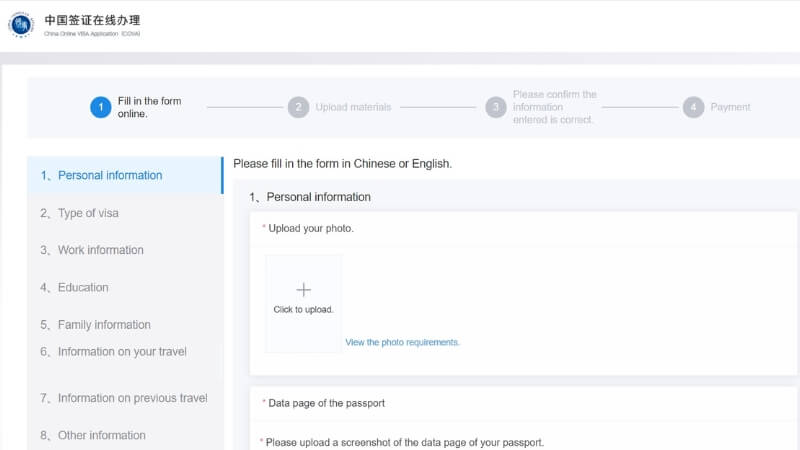Go to Other information section
The height and width of the screenshot is (450, 800).
pyautogui.click(x=101, y=435)
